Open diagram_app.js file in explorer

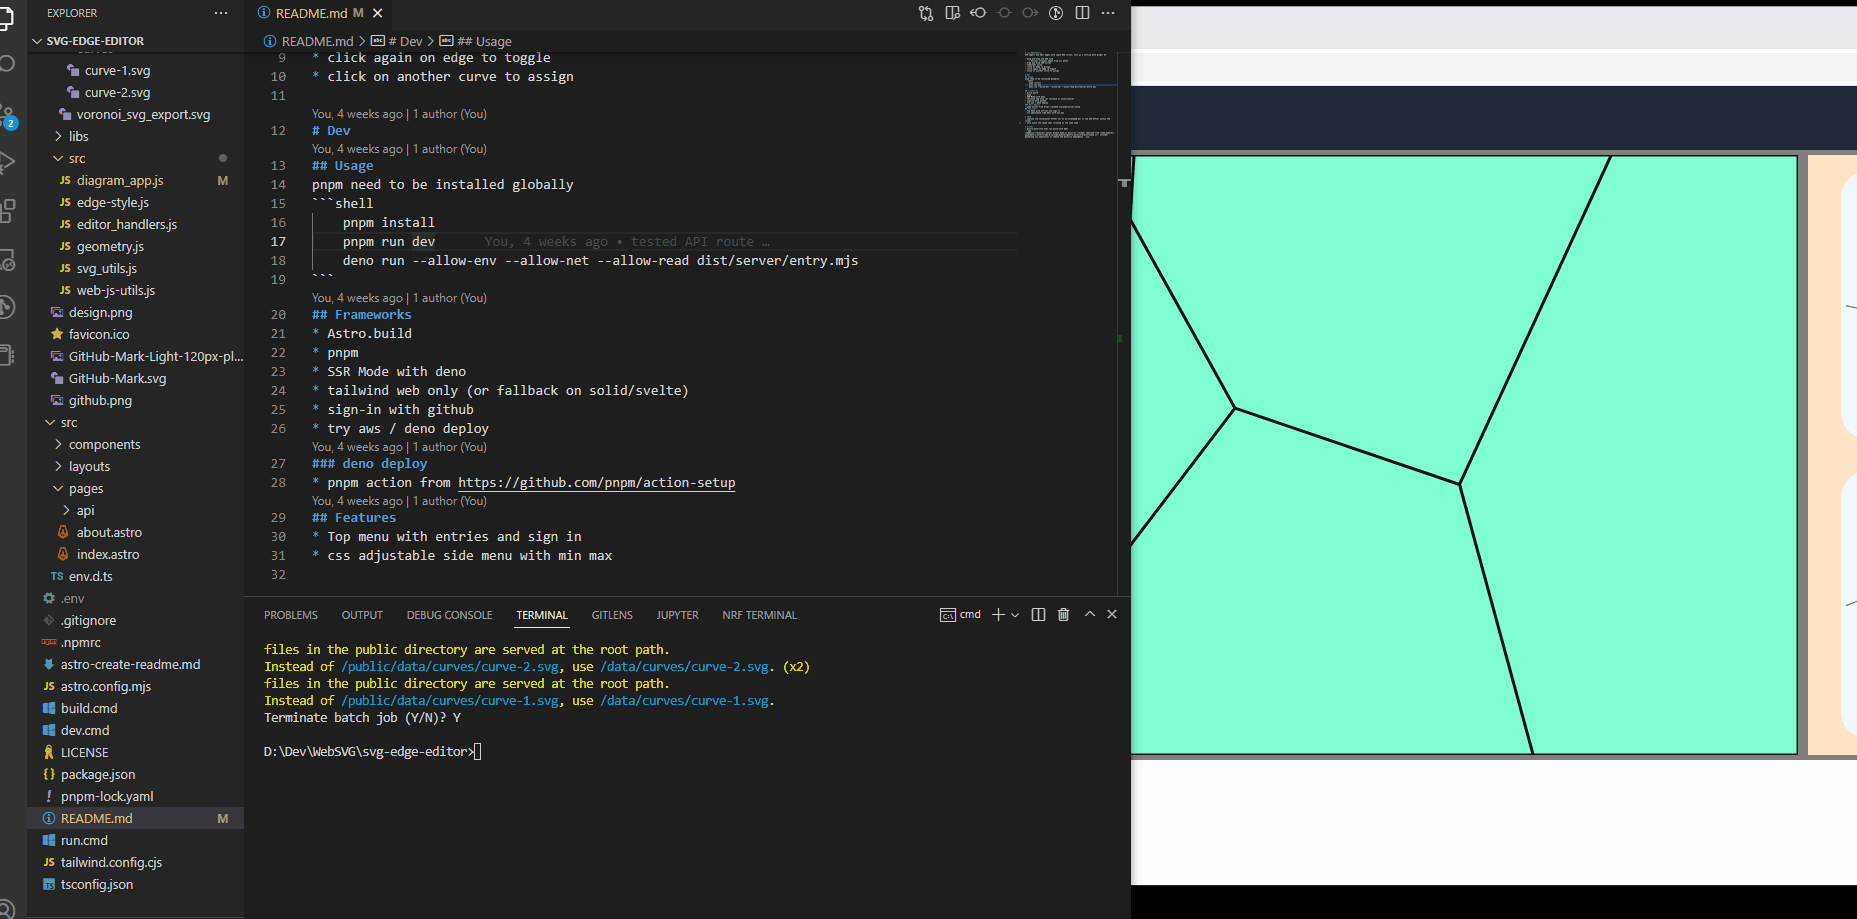pos(120,180)
